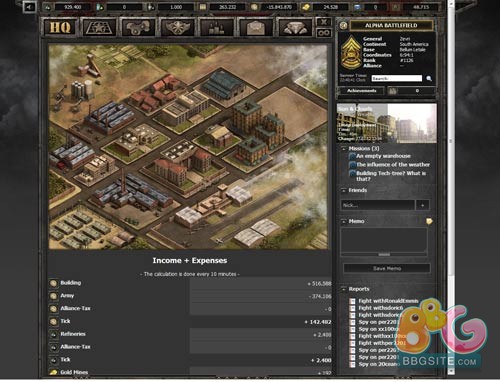Click the friend Nick input field

tap(377, 205)
